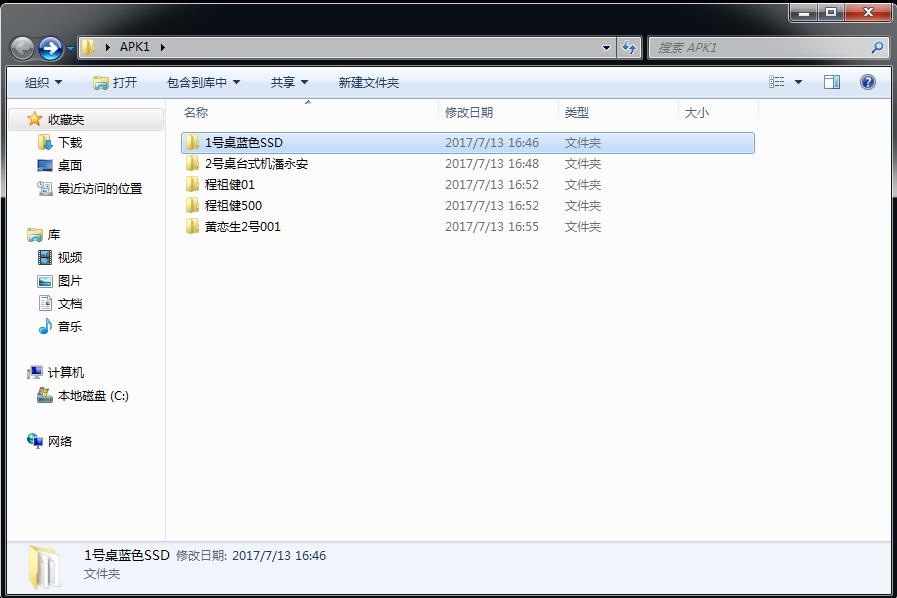Open 桌面 from the navigation pane
Viewport: 897px width, 598px height.
tap(69, 166)
